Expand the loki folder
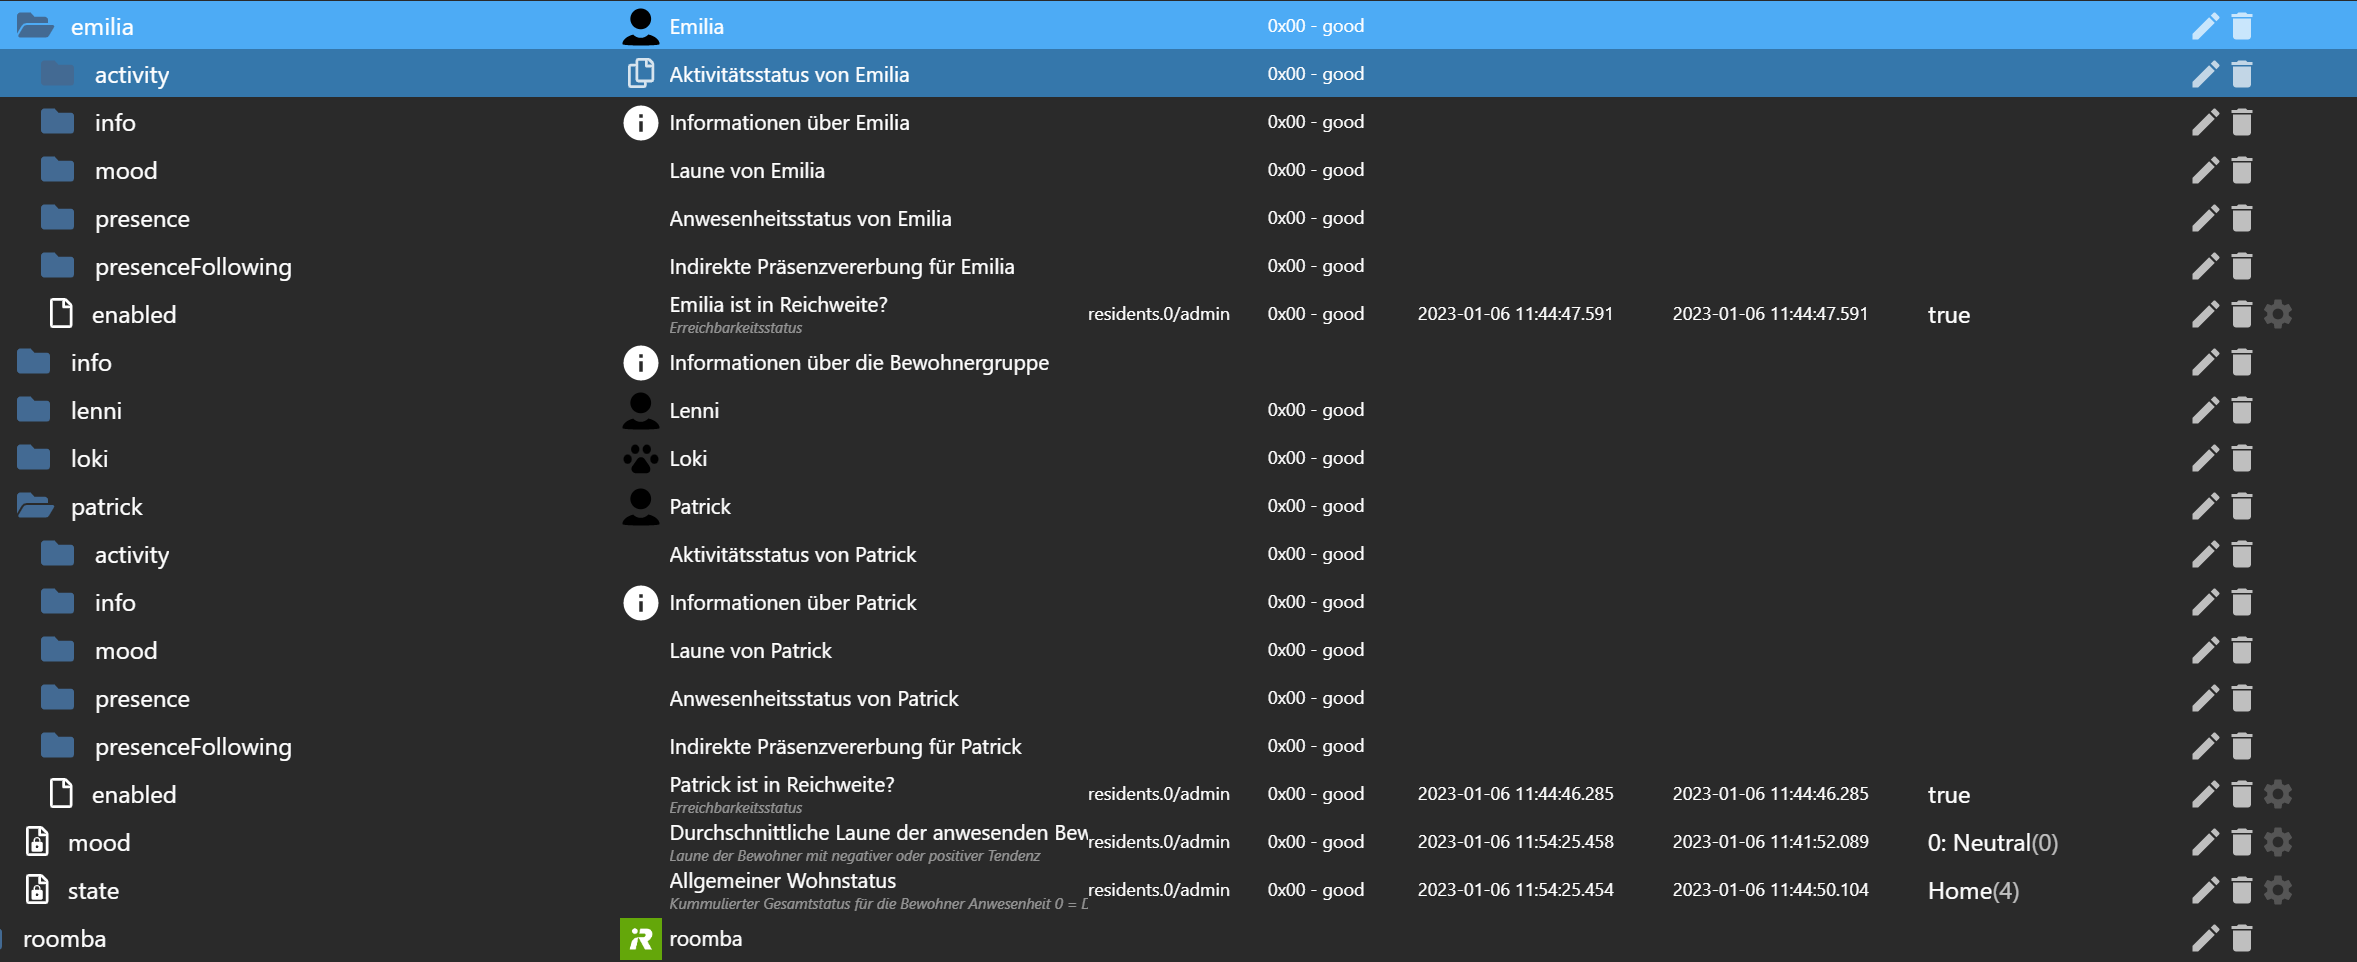This screenshot has height=962, width=2357. point(35,458)
